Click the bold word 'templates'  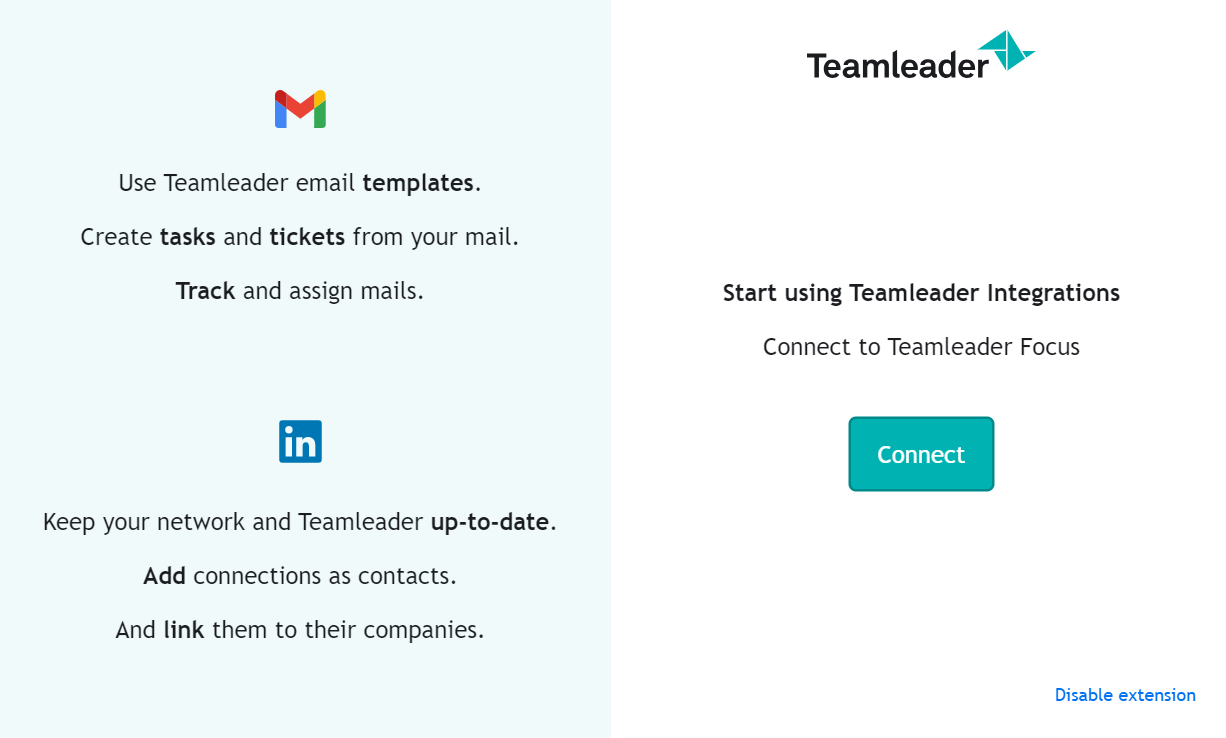pyautogui.click(x=418, y=183)
